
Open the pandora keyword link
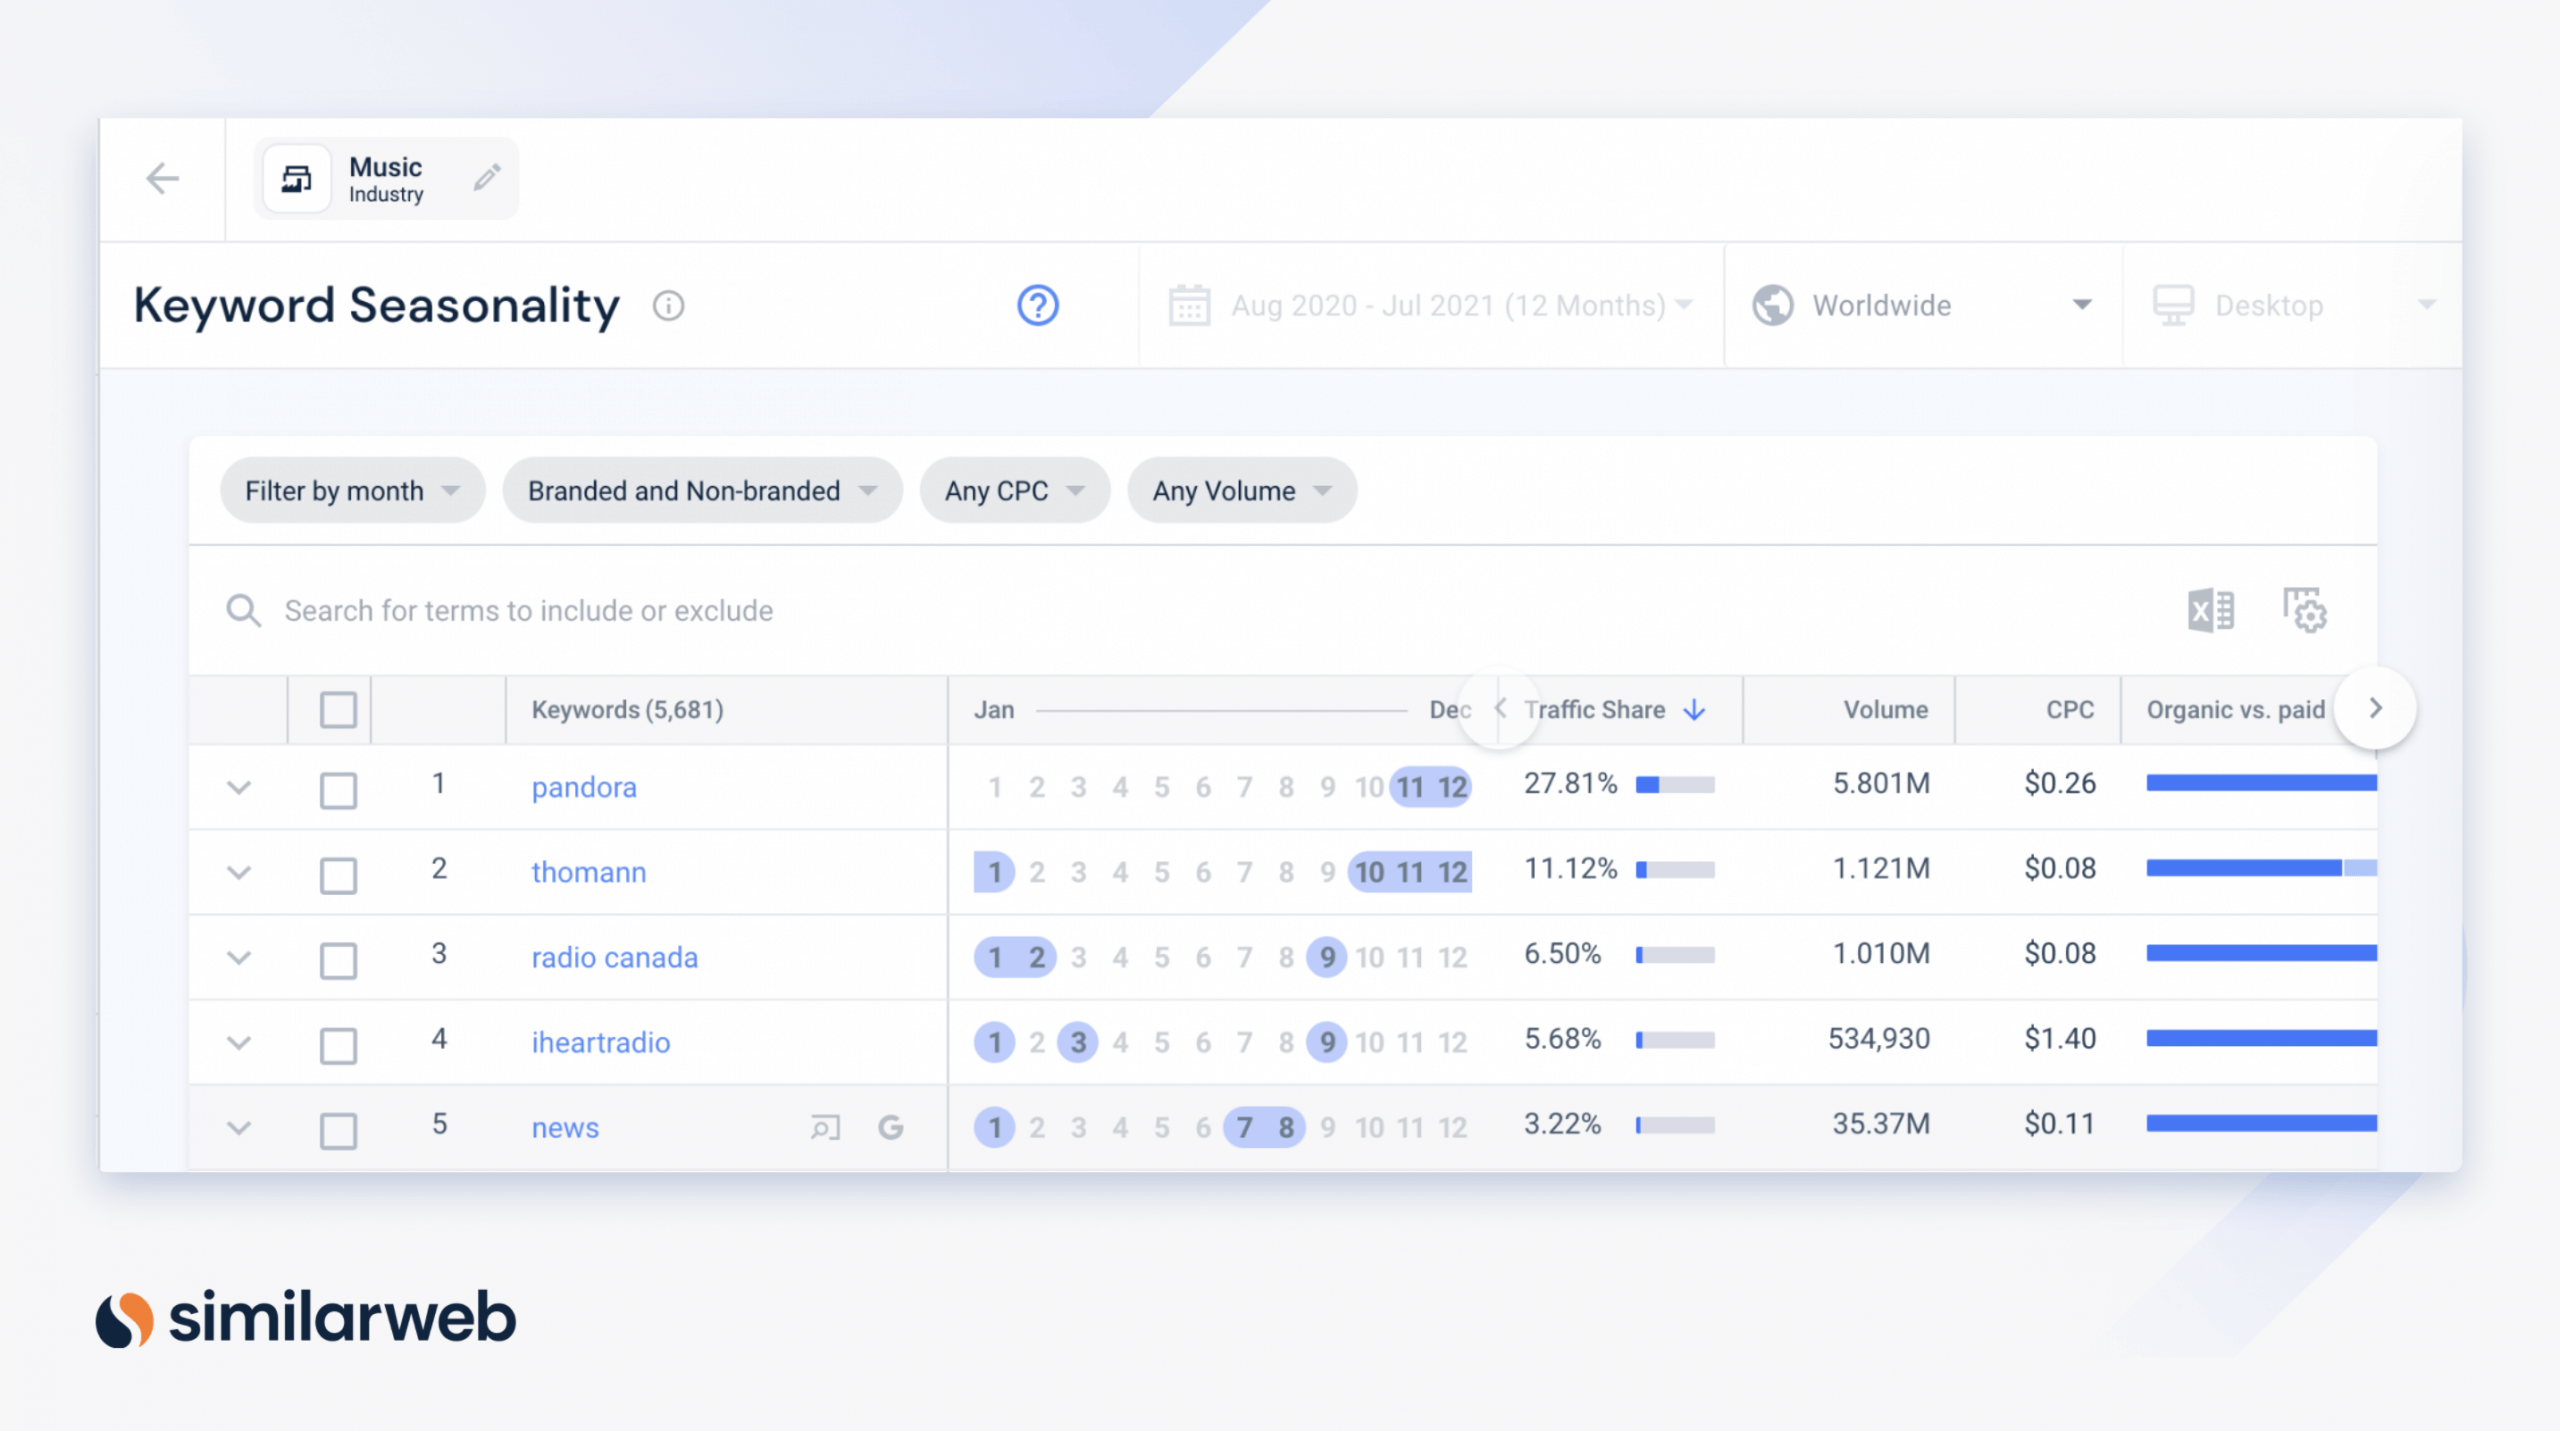(584, 788)
